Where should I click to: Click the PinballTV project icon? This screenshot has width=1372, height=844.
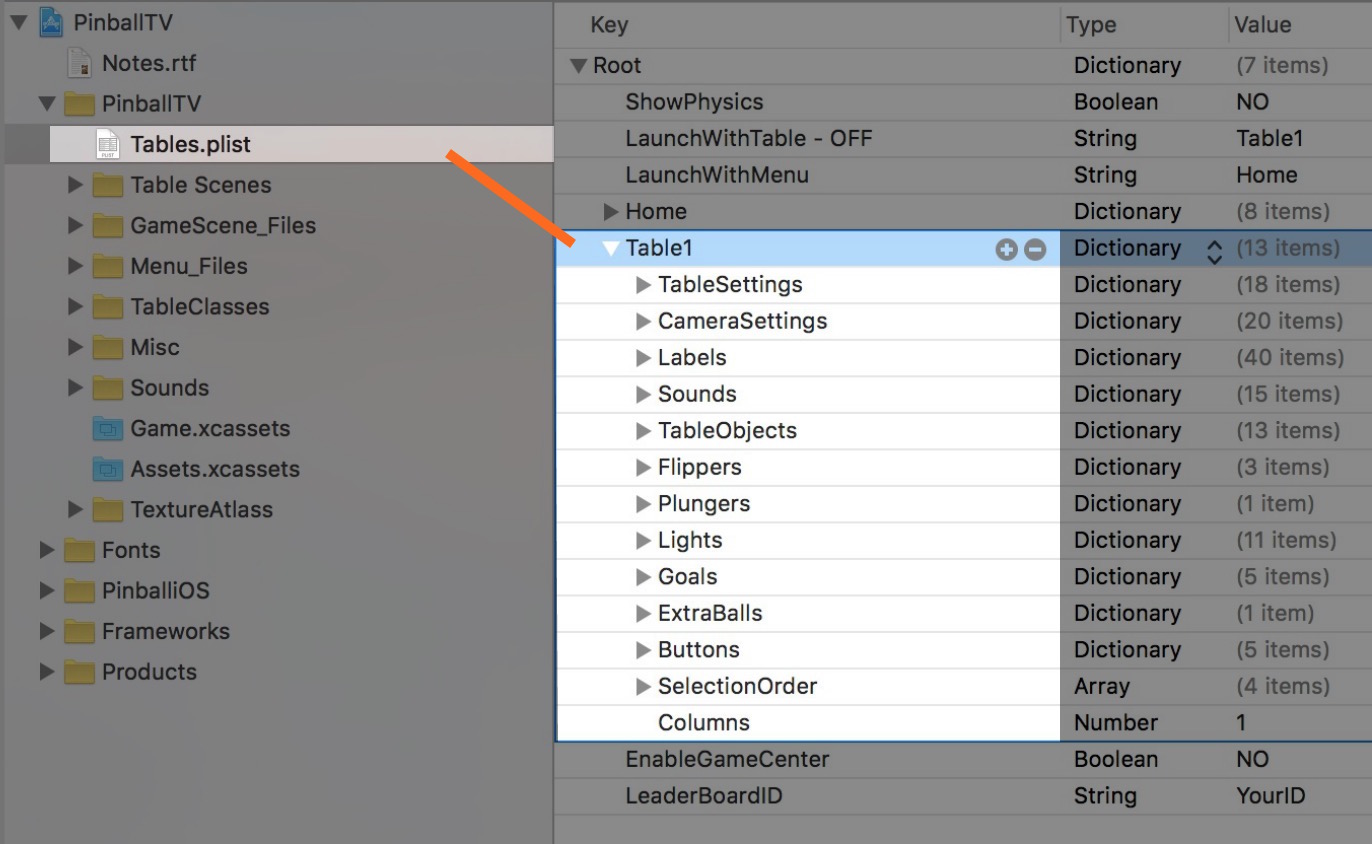51,23
